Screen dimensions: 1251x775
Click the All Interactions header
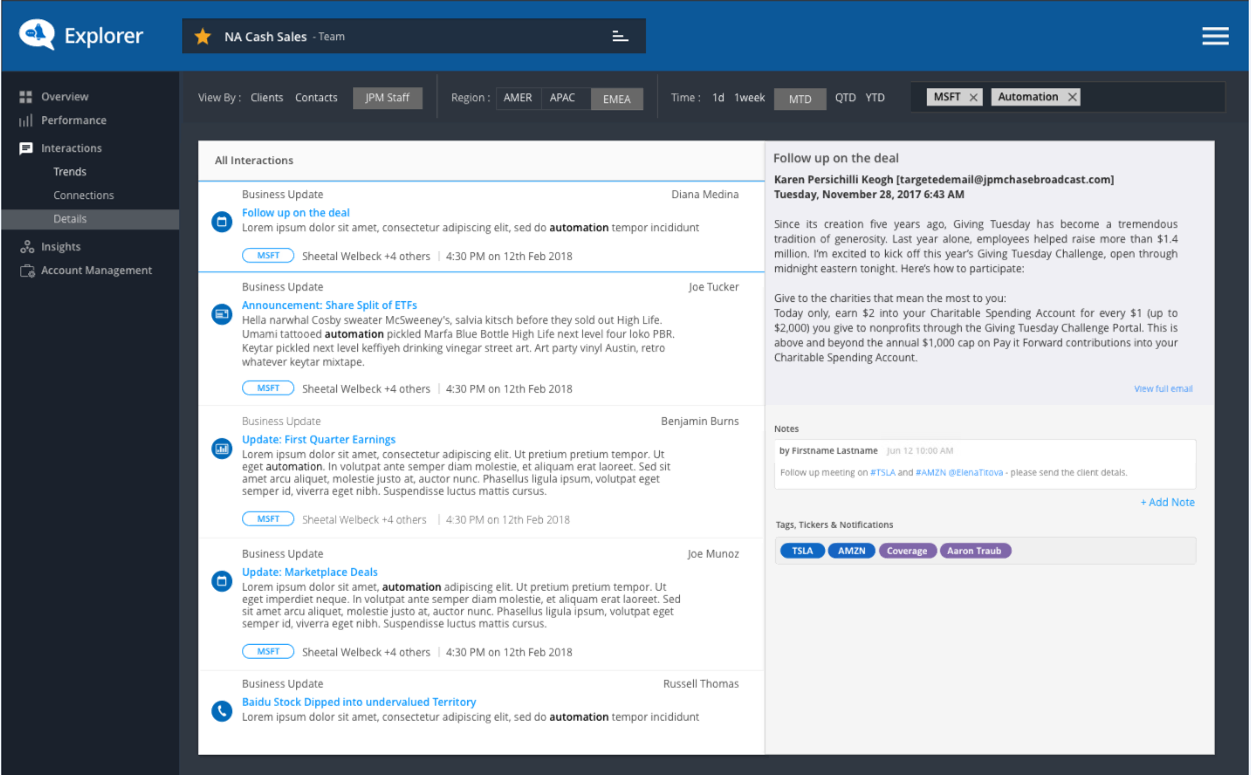click(x=254, y=160)
